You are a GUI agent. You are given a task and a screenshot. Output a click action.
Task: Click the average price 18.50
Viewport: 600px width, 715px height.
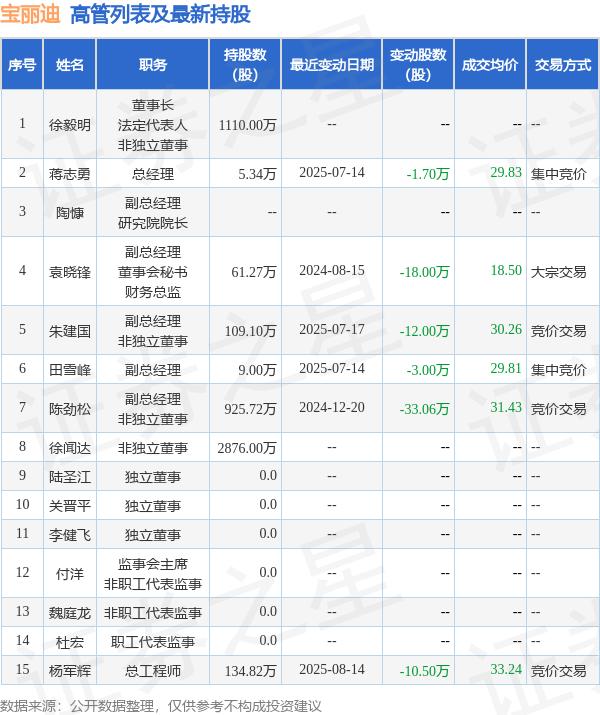506,270
